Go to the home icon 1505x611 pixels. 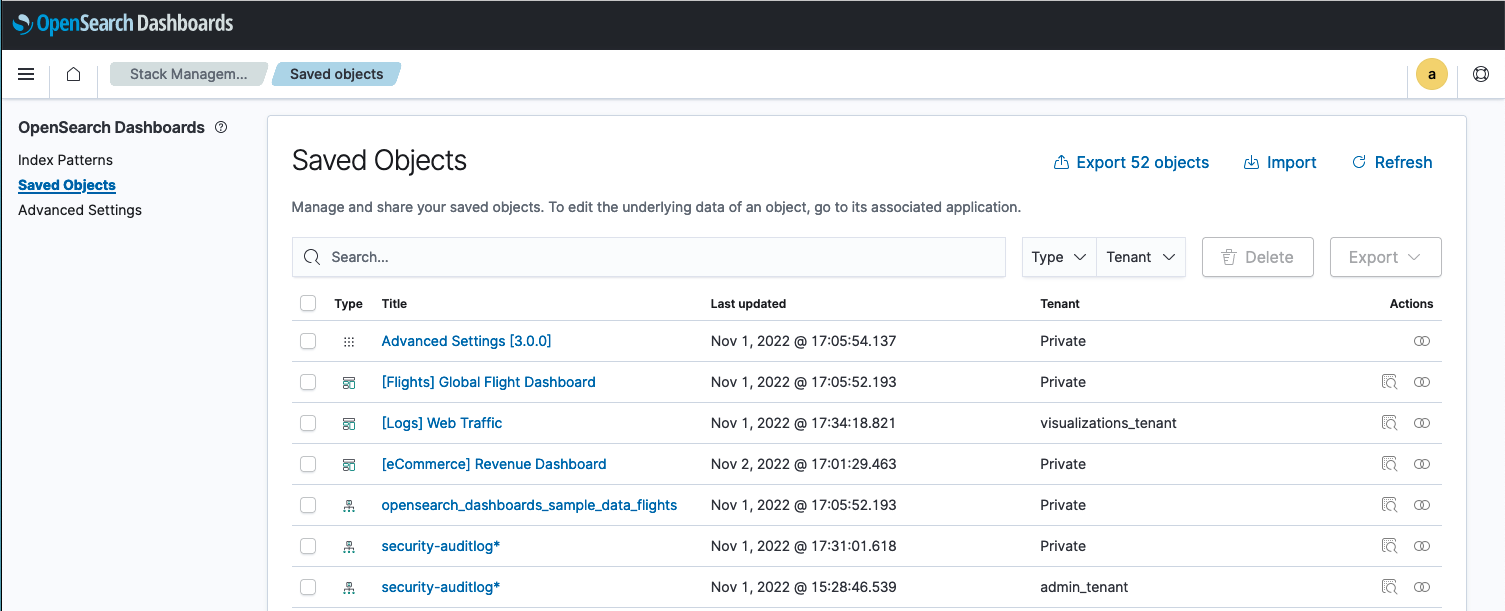[73, 74]
